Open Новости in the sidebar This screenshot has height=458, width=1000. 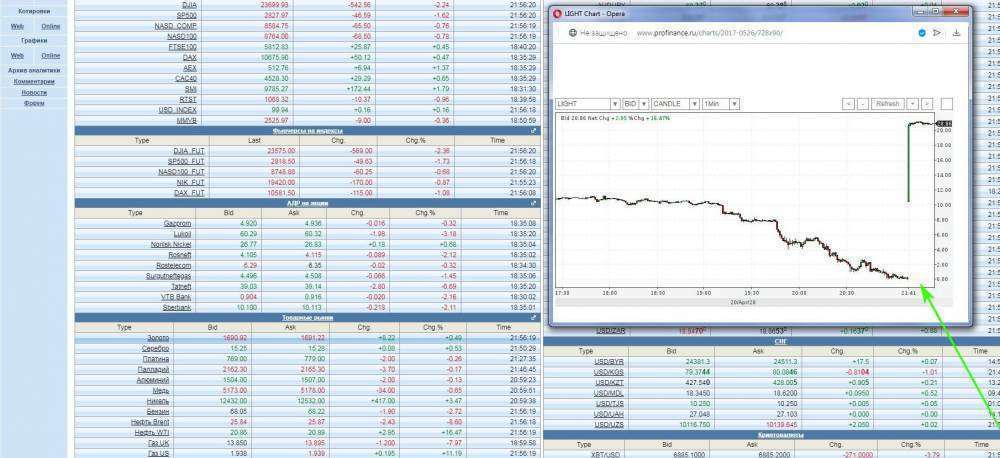34,92
